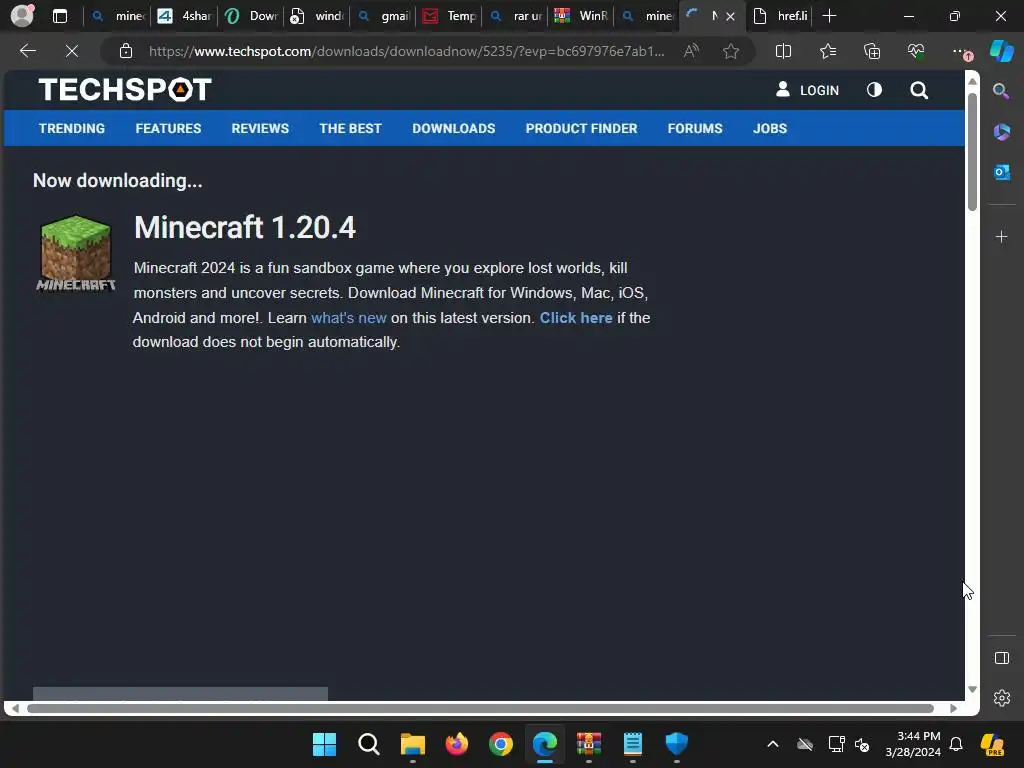Click the LOGIN button
The width and height of the screenshot is (1024, 768).
point(807,90)
